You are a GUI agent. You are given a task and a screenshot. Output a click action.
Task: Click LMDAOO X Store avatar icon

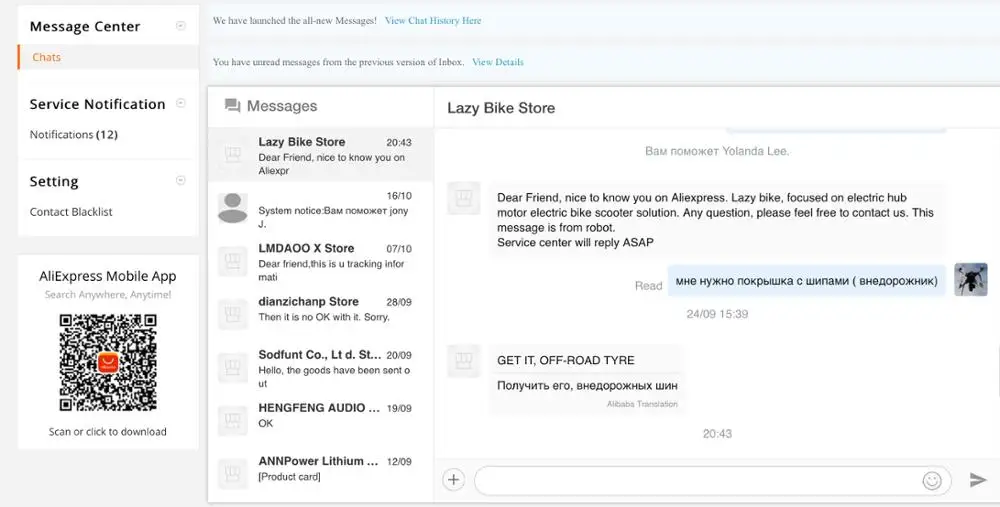[233, 261]
